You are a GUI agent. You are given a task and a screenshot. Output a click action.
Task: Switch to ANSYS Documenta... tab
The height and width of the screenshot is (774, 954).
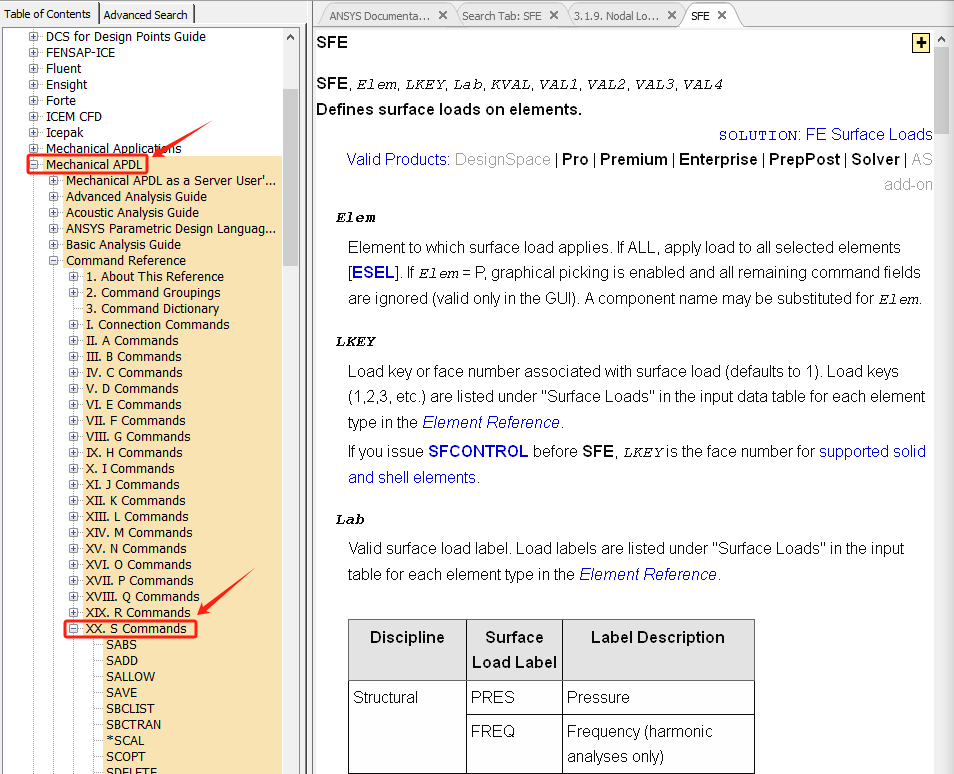380,16
